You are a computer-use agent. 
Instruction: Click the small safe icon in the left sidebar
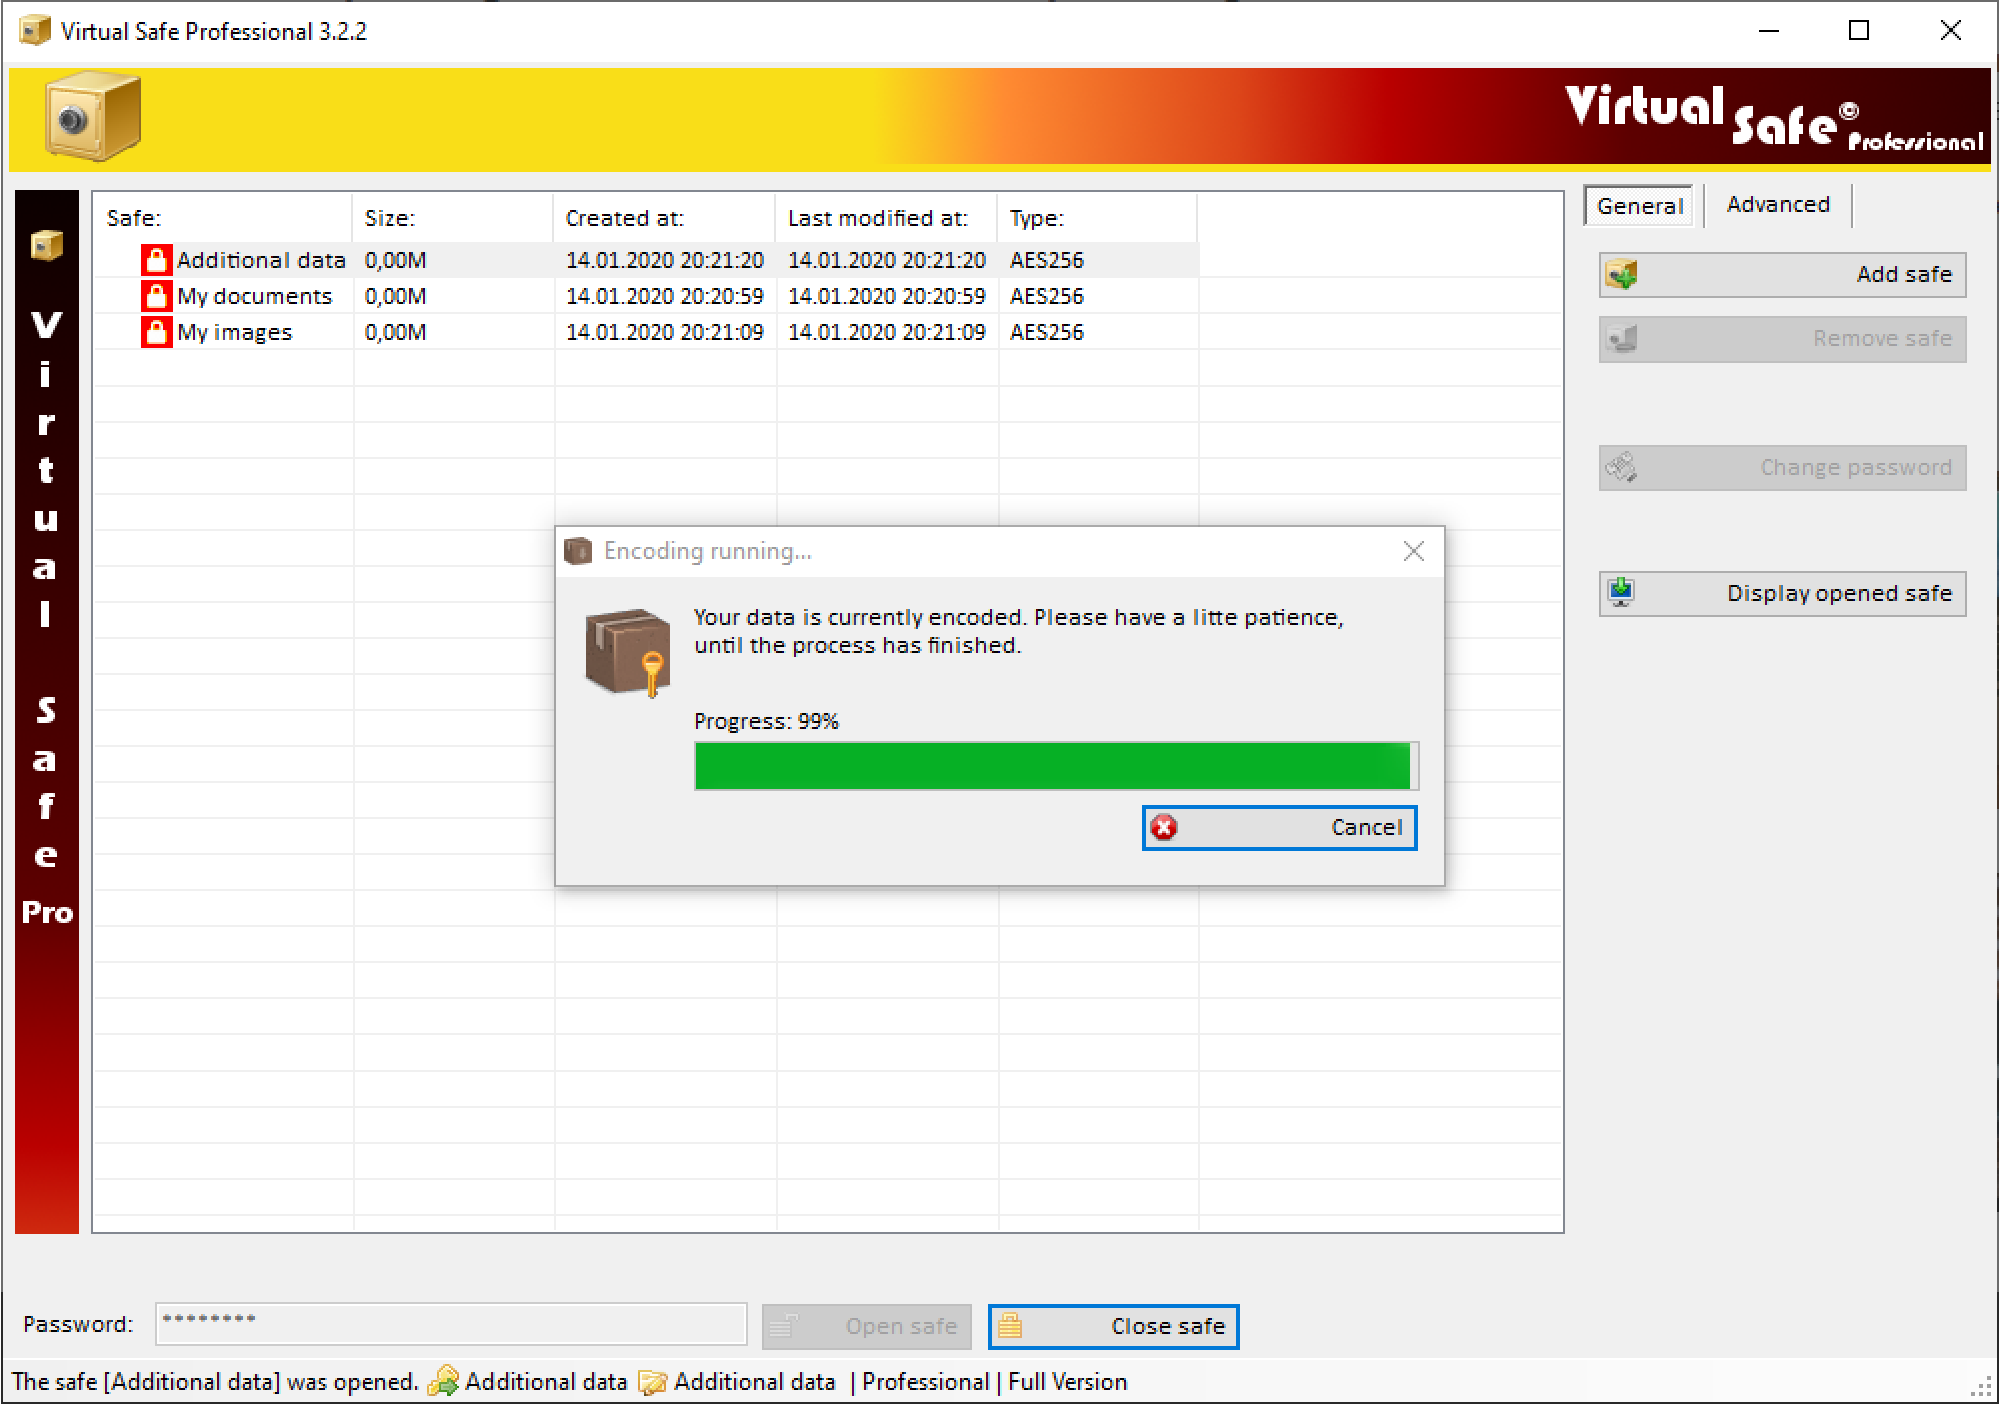46,245
